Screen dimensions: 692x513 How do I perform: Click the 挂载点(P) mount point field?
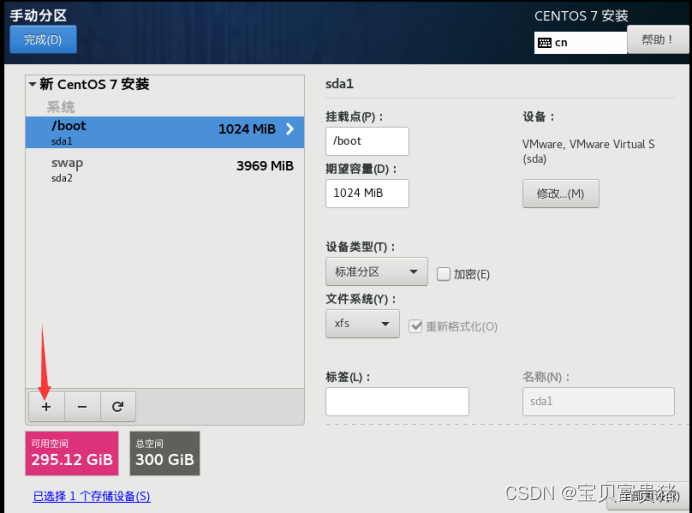coord(367,141)
